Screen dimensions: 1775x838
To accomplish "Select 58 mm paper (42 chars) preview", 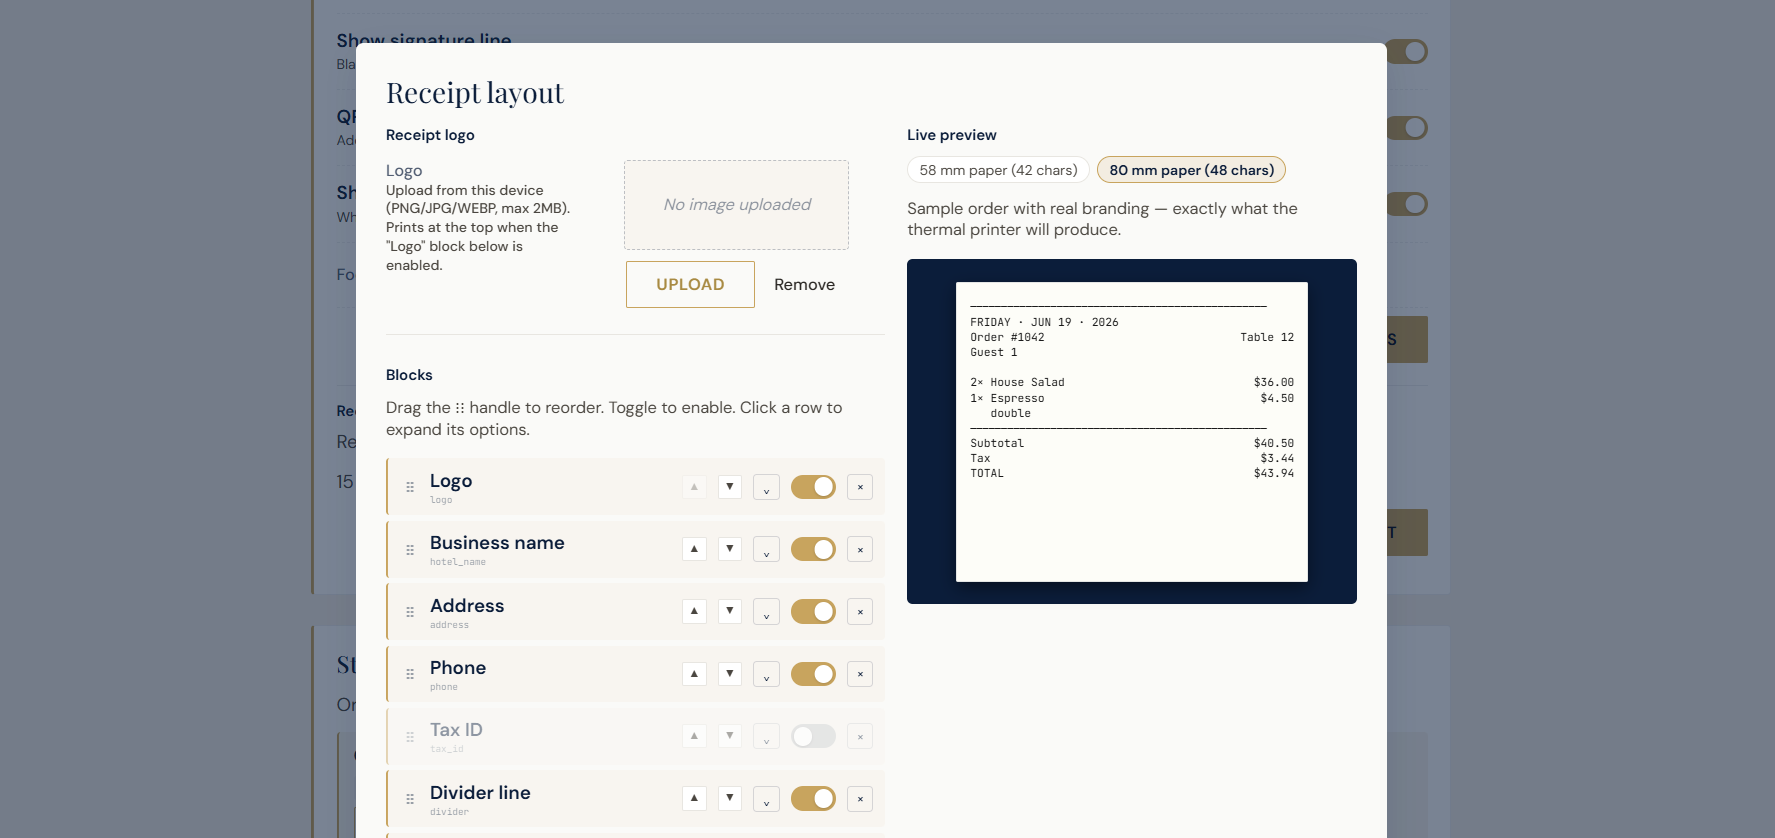I will coord(998,170).
